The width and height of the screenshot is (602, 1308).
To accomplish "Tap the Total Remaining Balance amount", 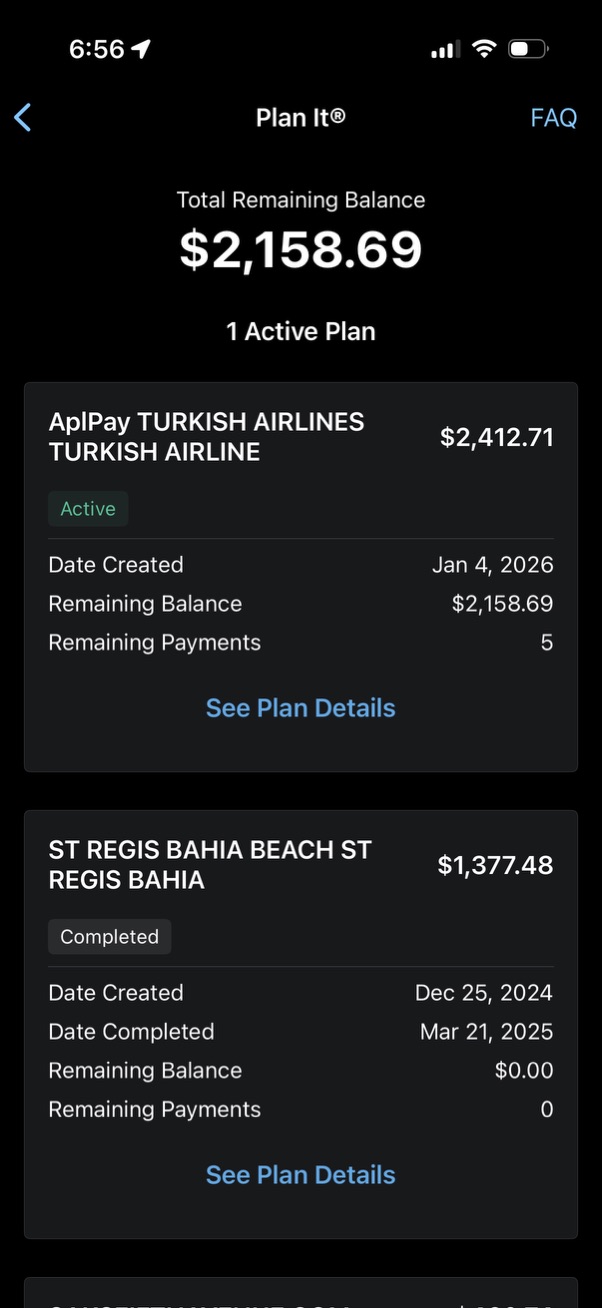I will tap(300, 249).
